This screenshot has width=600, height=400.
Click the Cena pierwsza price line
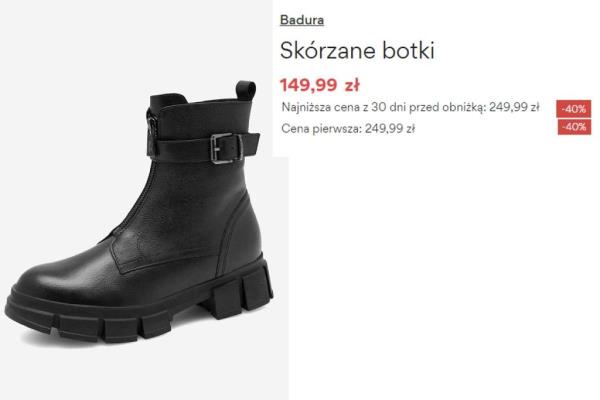(348, 129)
